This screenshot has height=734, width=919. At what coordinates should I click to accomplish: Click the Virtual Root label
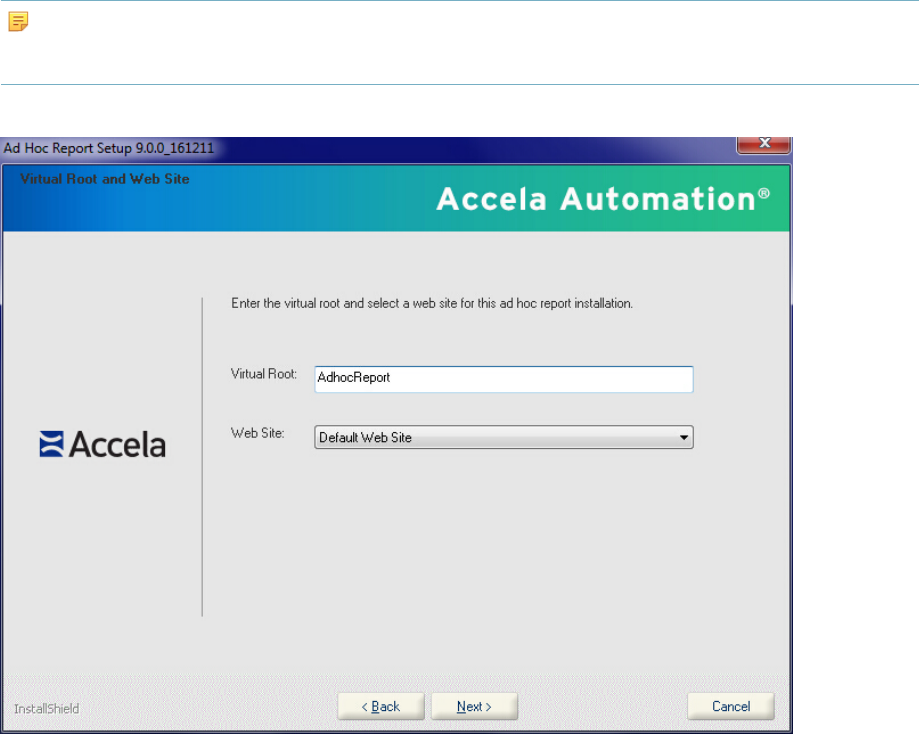click(x=264, y=374)
